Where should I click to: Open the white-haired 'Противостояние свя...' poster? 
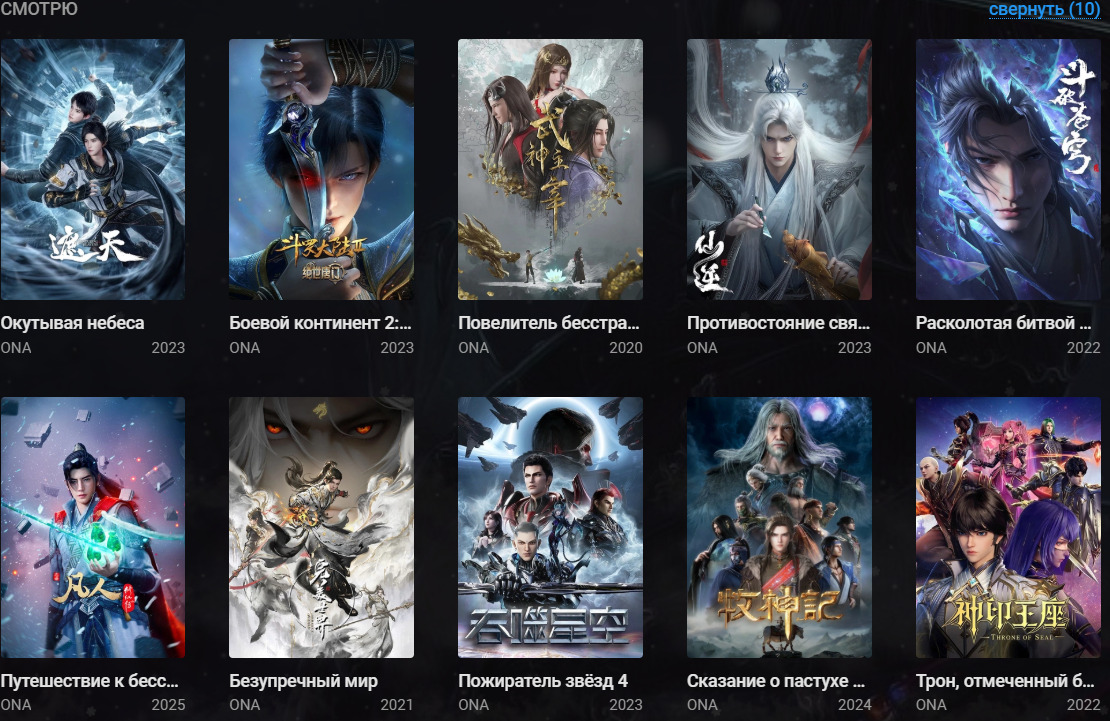click(x=779, y=169)
